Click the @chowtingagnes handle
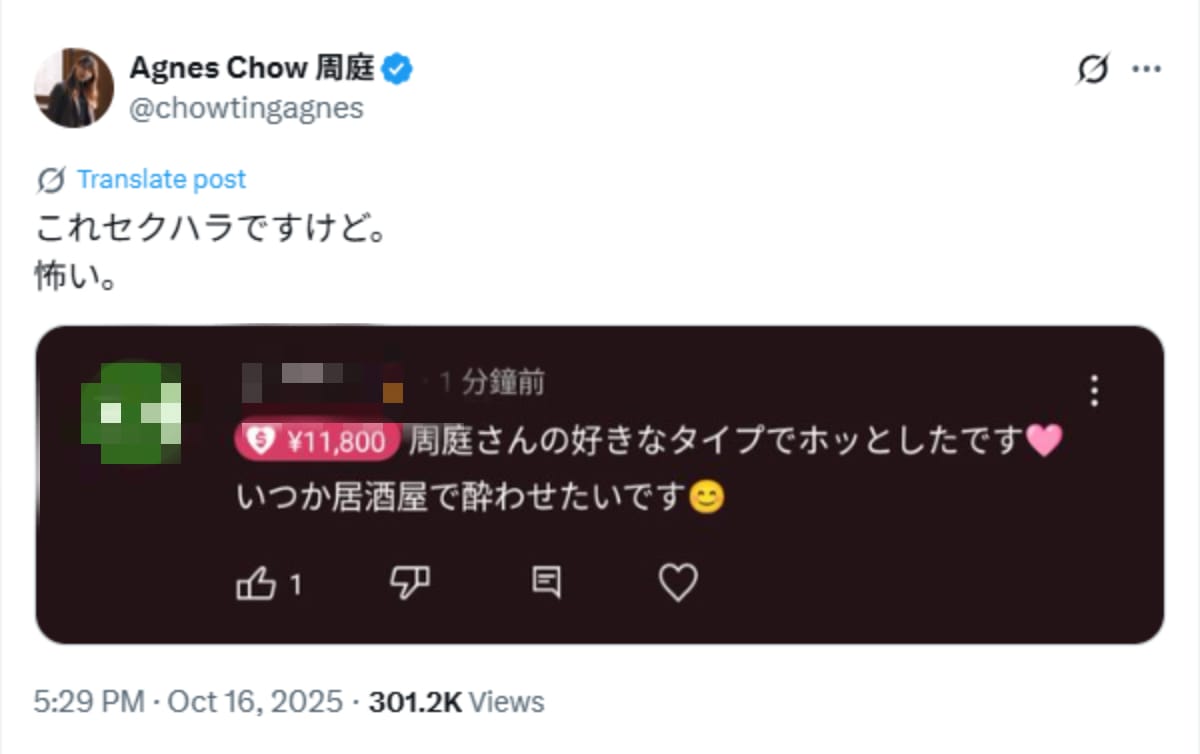This screenshot has height=754, width=1200. [248, 108]
